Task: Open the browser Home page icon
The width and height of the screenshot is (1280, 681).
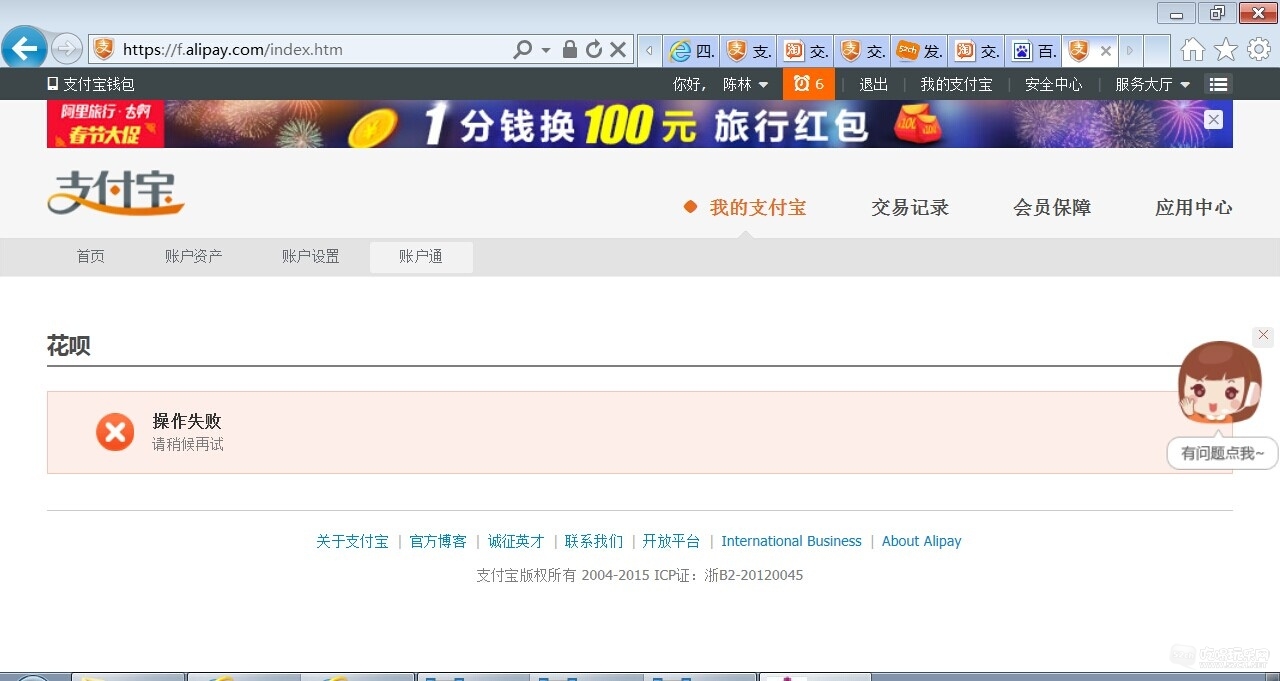Action: 1192,49
